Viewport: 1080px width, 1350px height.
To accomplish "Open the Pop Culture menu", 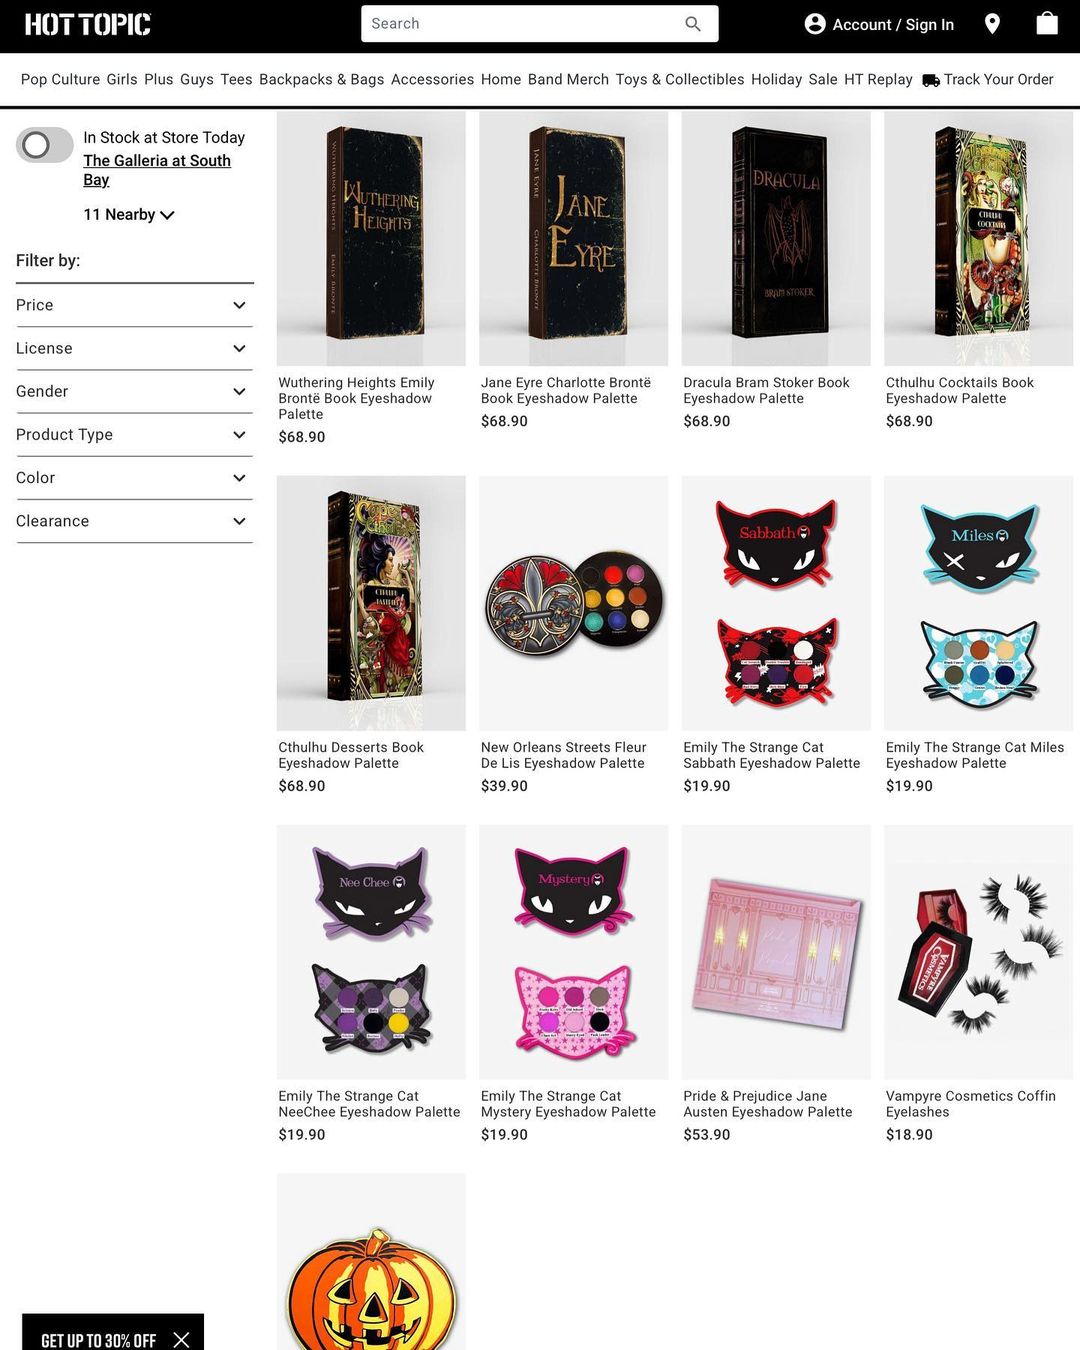I will (60, 80).
